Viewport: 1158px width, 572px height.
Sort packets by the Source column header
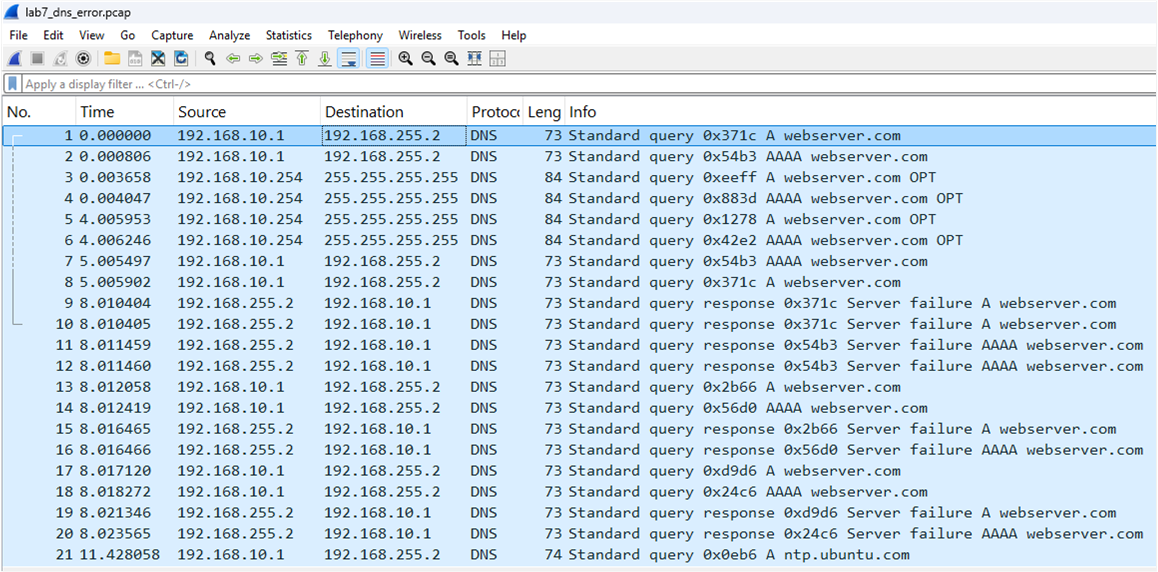(x=202, y=112)
